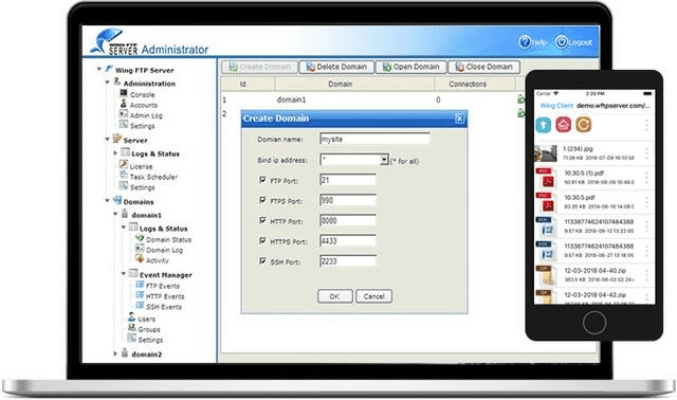677x400 pixels.
Task: Tap the blue upload arrow icon on phone
Action: (544, 125)
